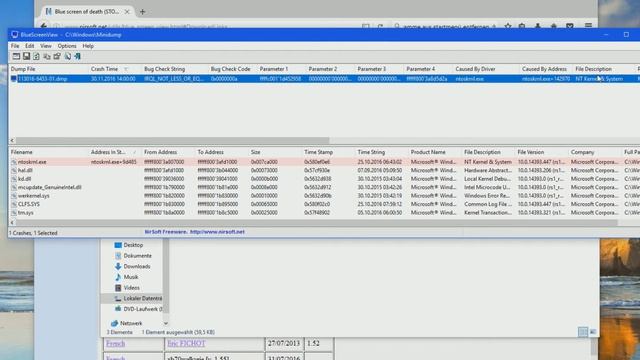This screenshot has height=360, width=640.
Task: Select the hal.dll row
Action: point(324,171)
